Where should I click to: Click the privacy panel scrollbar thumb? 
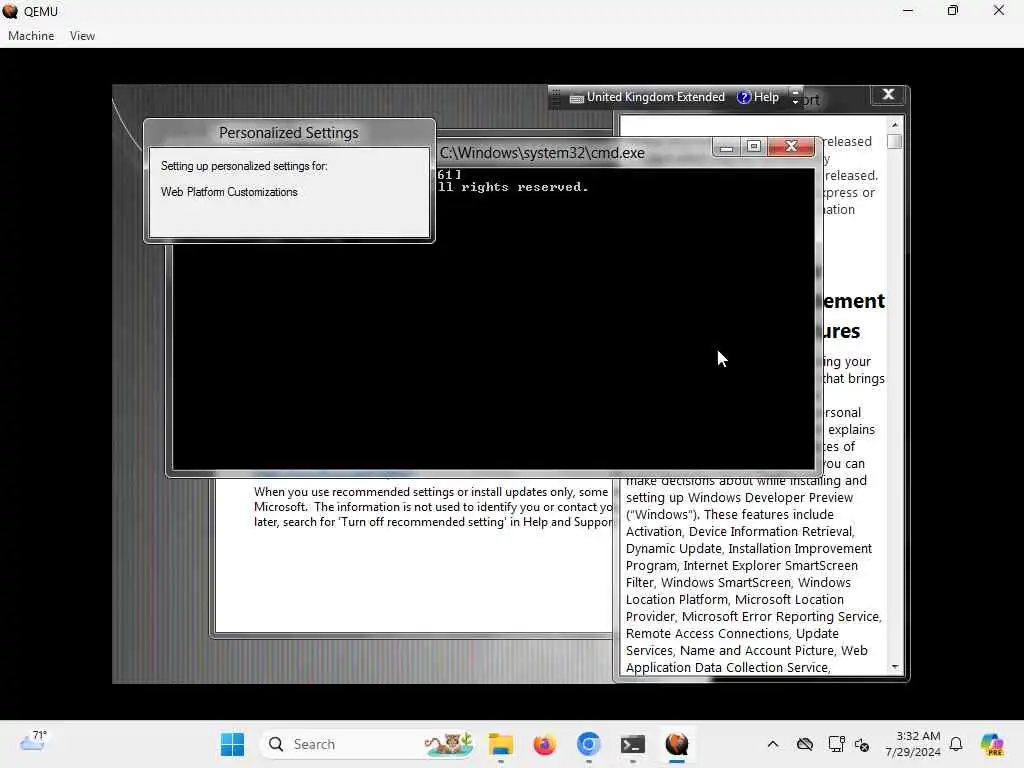[x=895, y=141]
